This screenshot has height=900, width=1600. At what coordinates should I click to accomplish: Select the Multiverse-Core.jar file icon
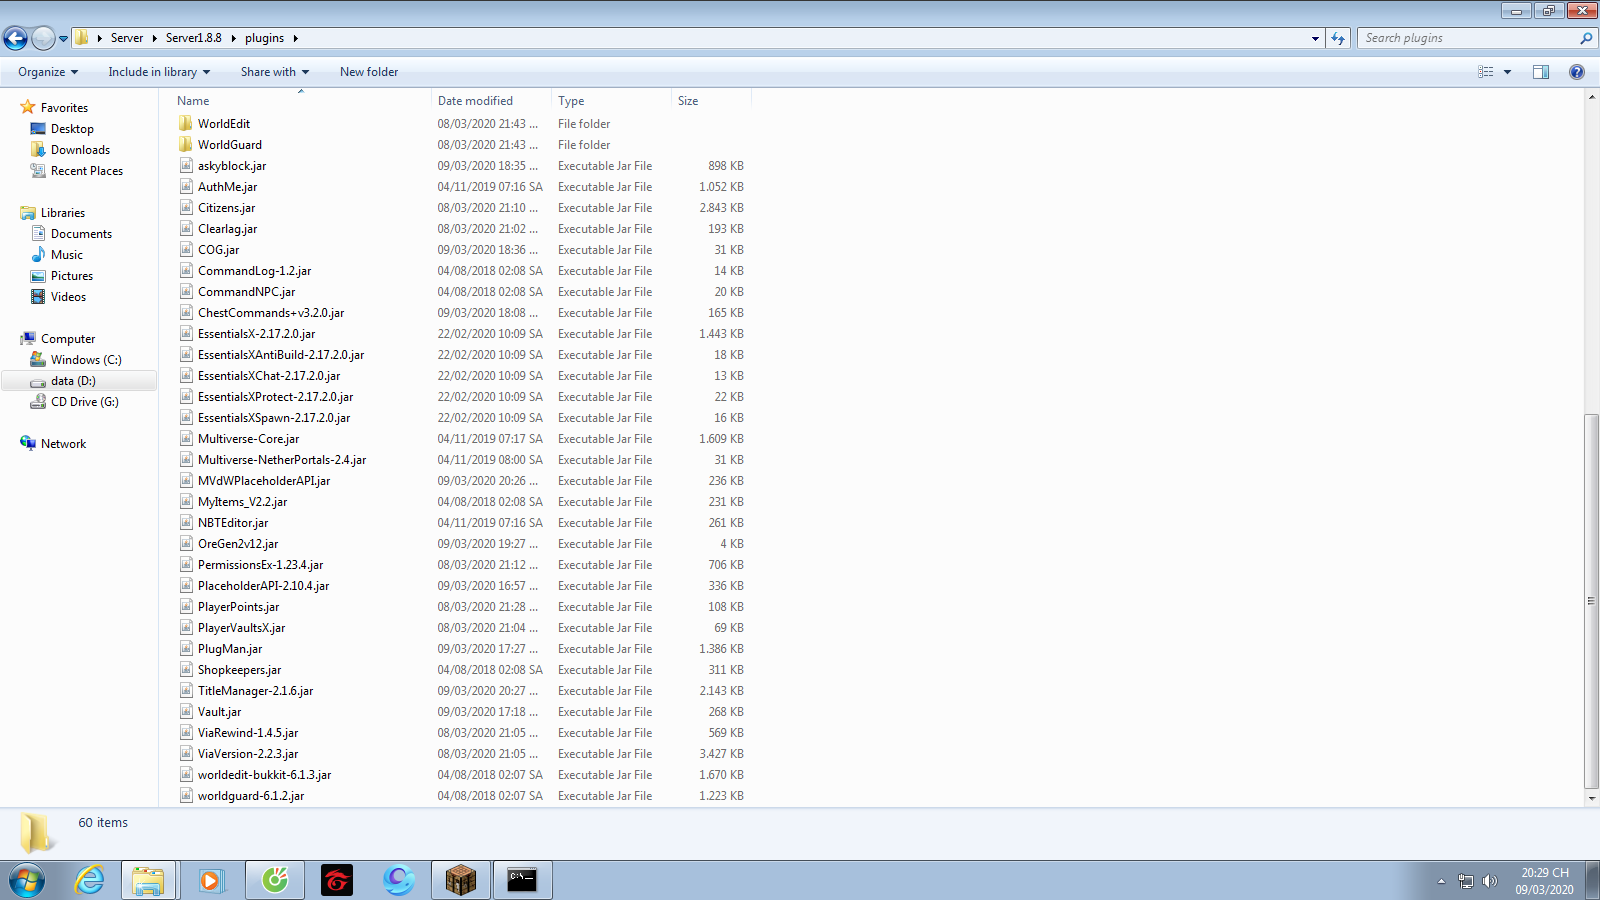point(186,439)
